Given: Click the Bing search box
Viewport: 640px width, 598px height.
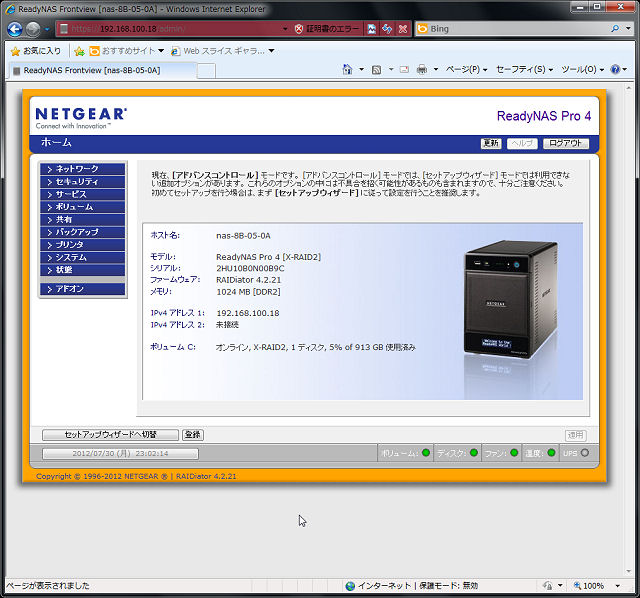Looking at the screenshot, I should (512, 29).
